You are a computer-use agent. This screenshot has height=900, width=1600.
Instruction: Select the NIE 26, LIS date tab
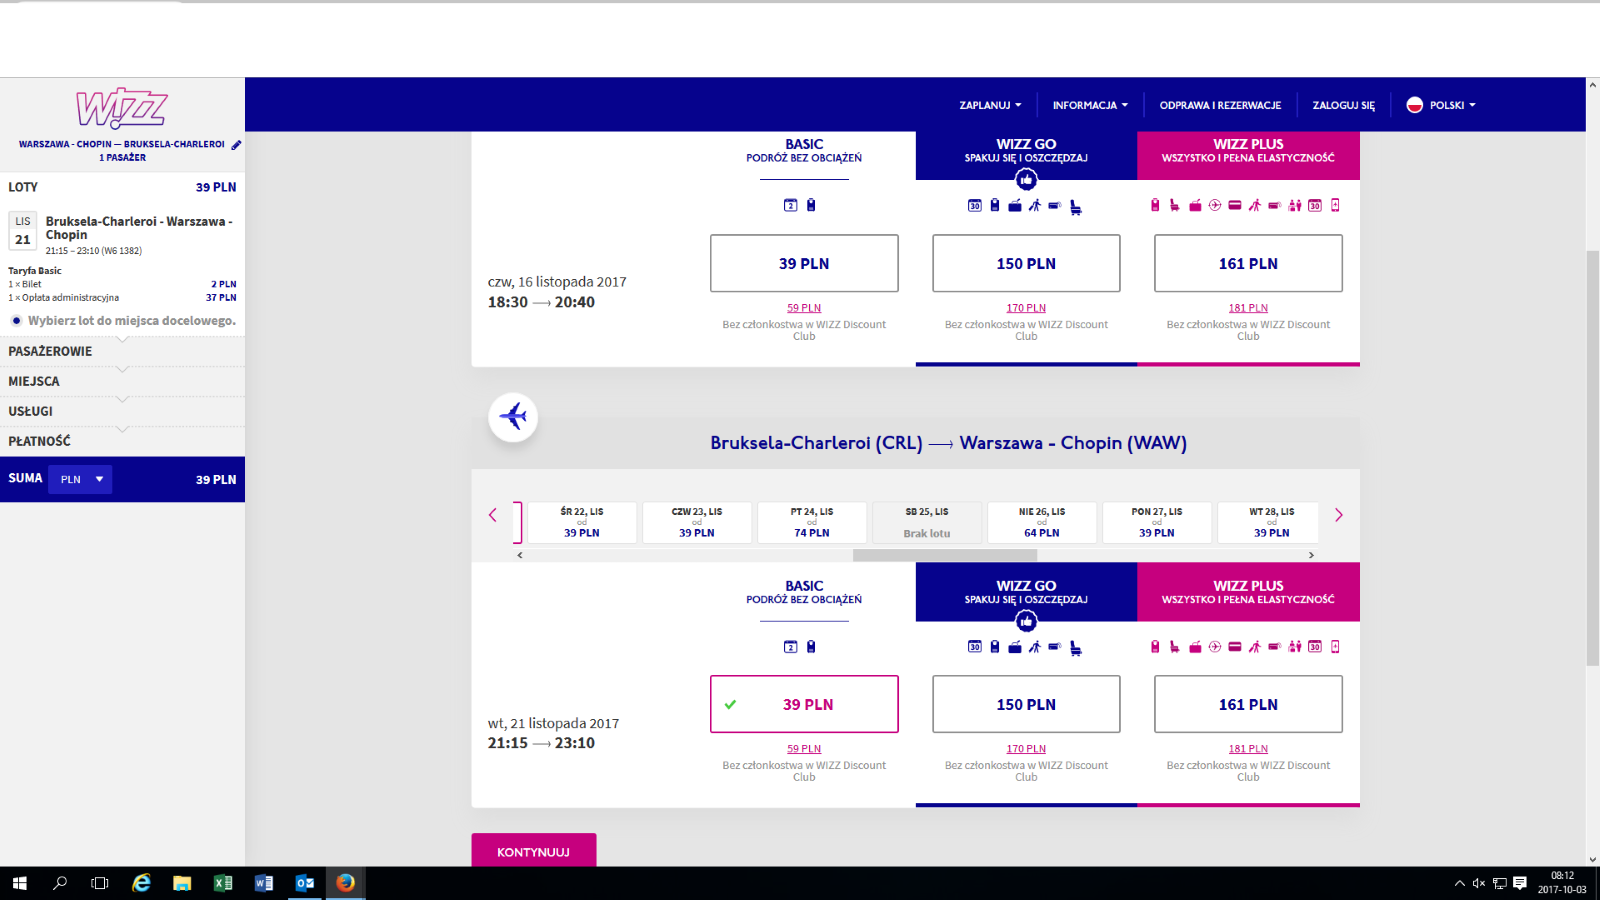coord(1042,522)
